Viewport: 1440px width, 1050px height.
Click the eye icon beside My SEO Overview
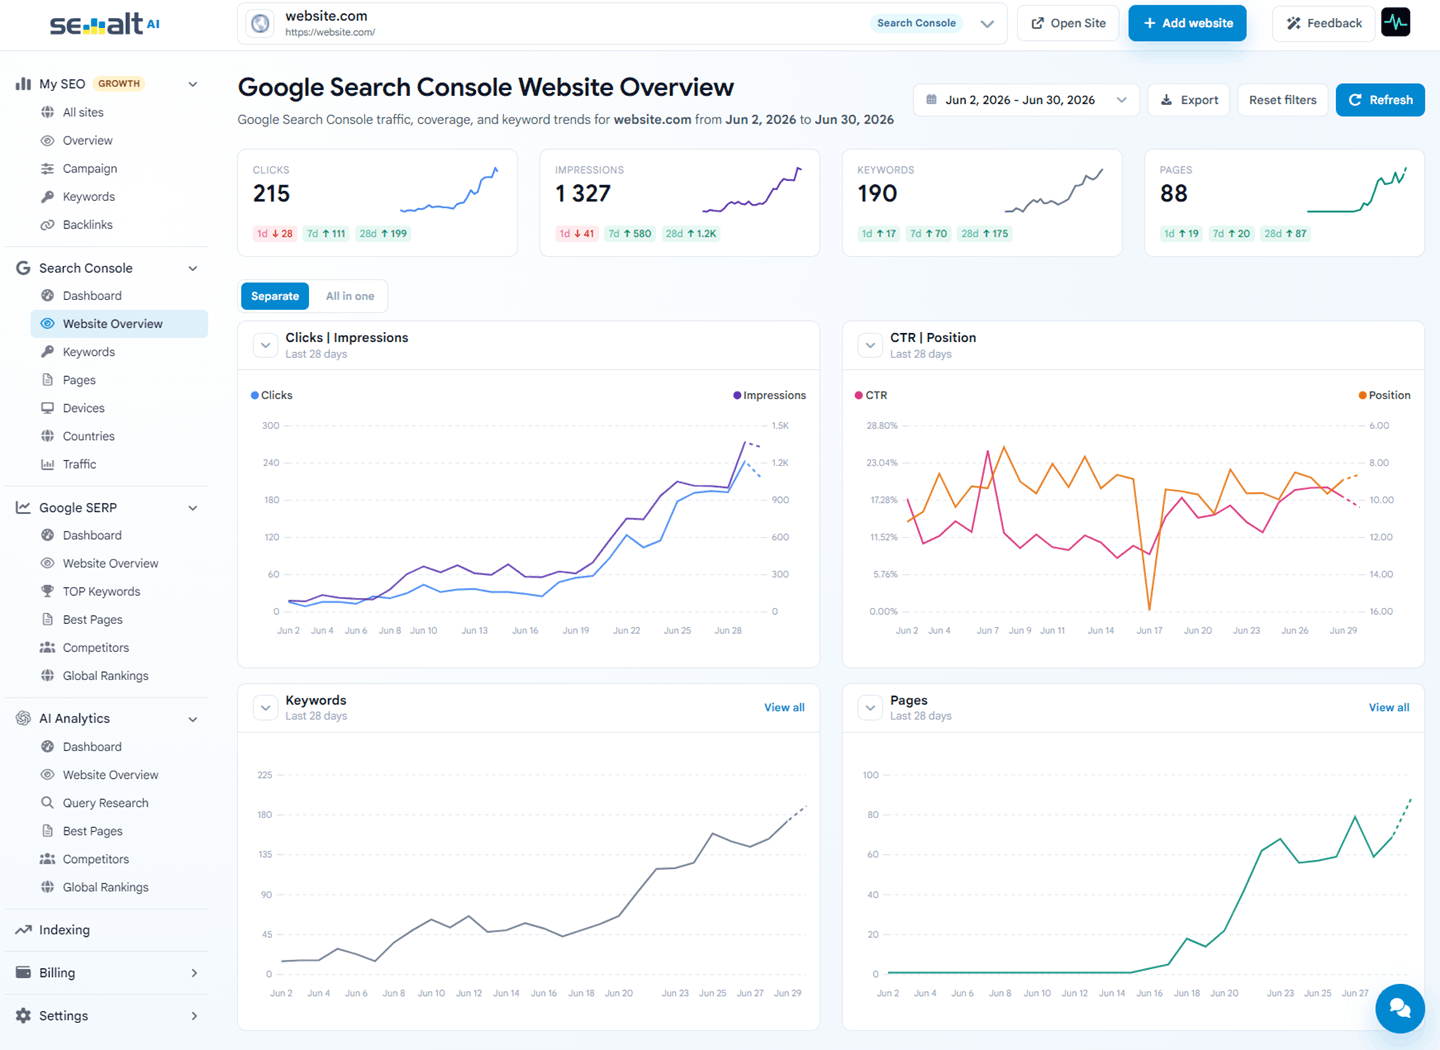point(47,140)
